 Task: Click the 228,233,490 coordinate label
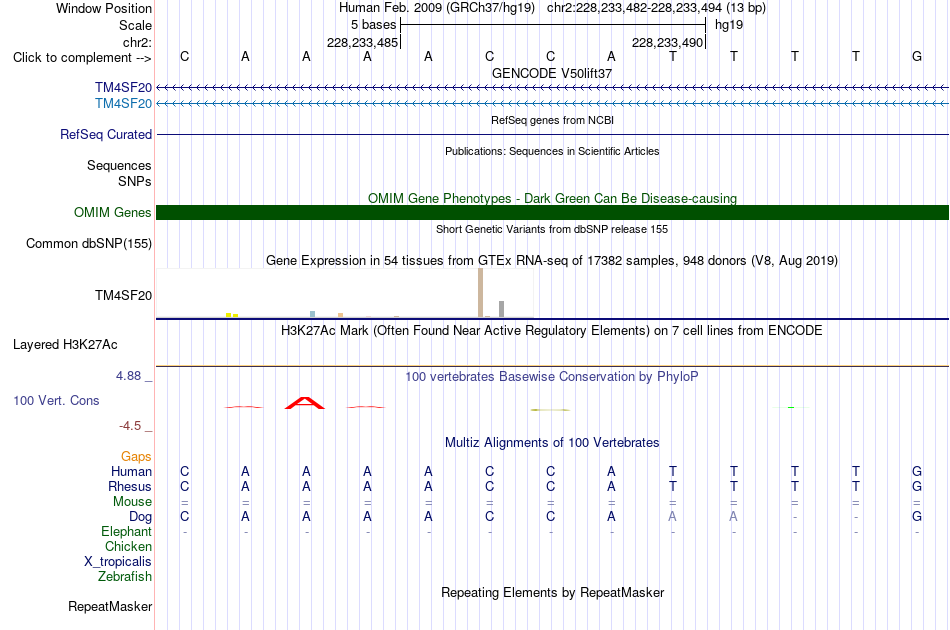tap(667, 42)
